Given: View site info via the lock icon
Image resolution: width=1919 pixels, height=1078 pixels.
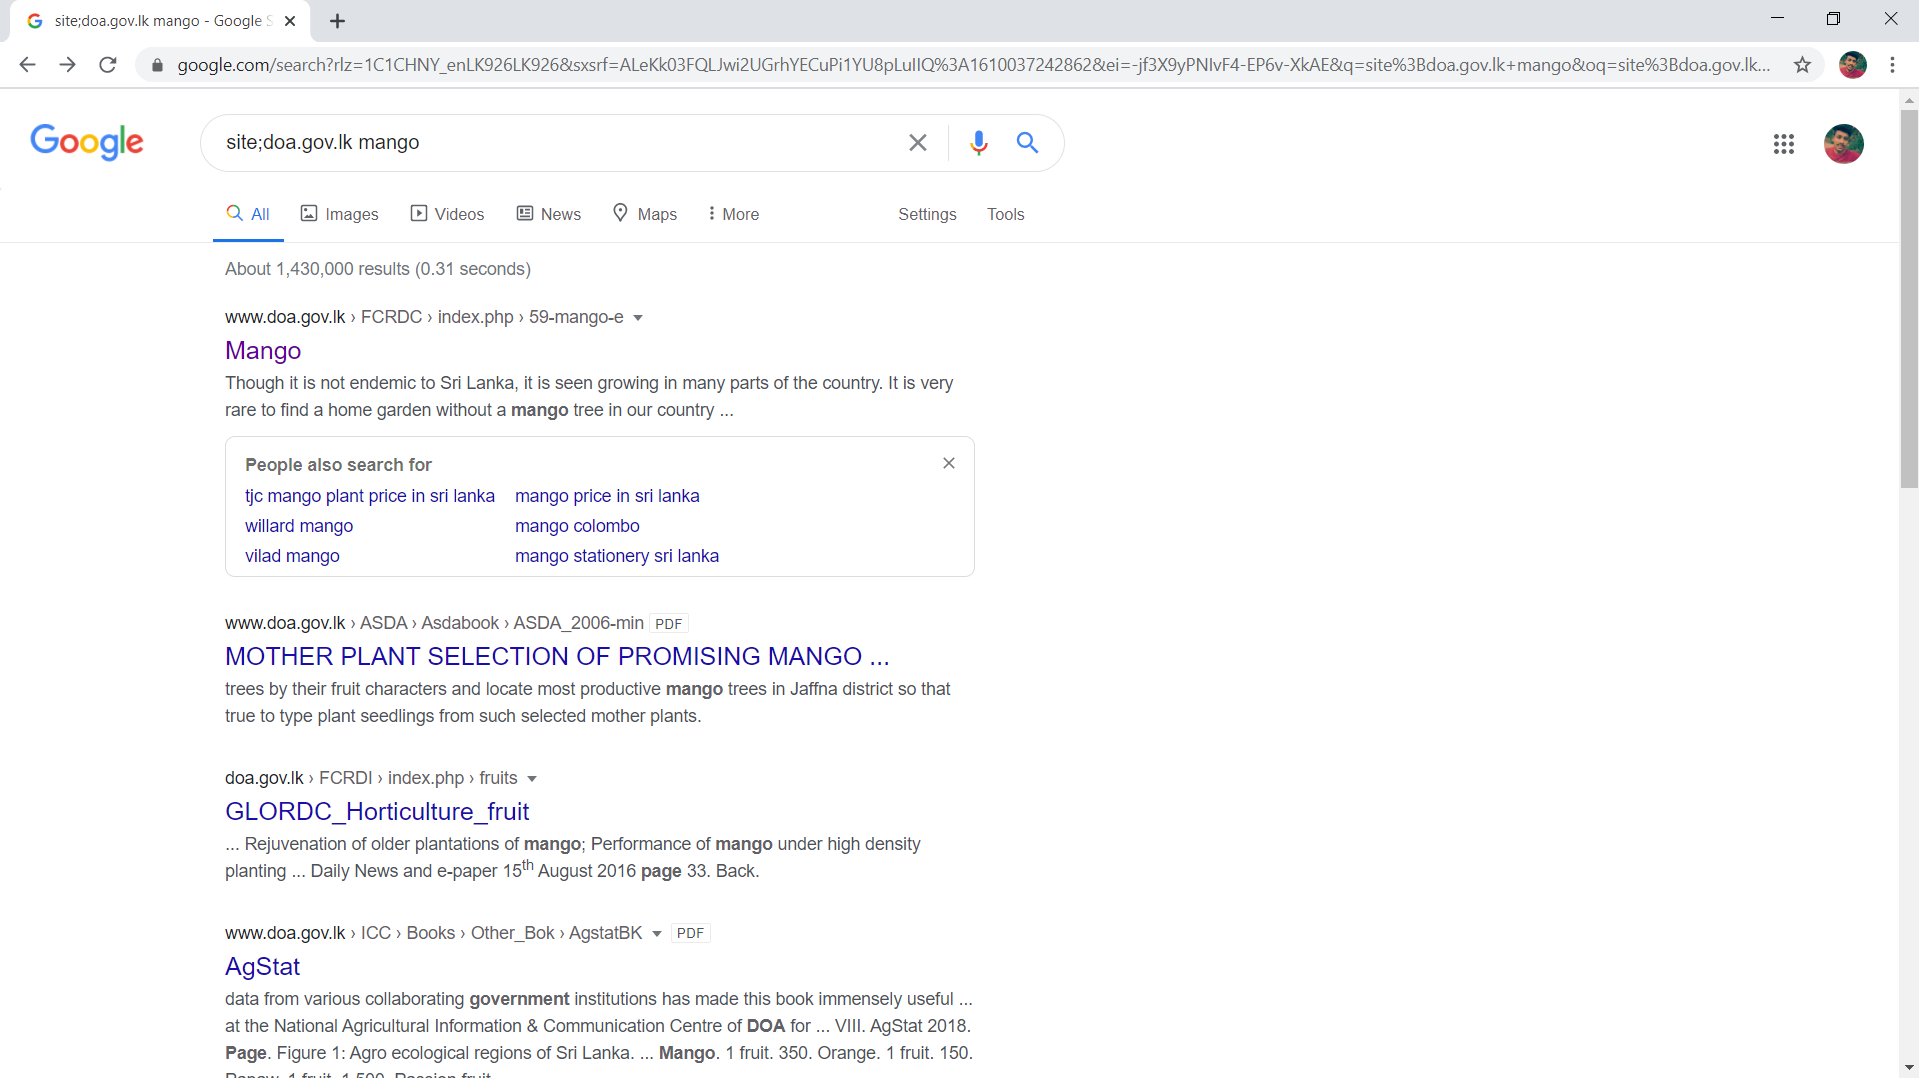Looking at the screenshot, I should 157,65.
